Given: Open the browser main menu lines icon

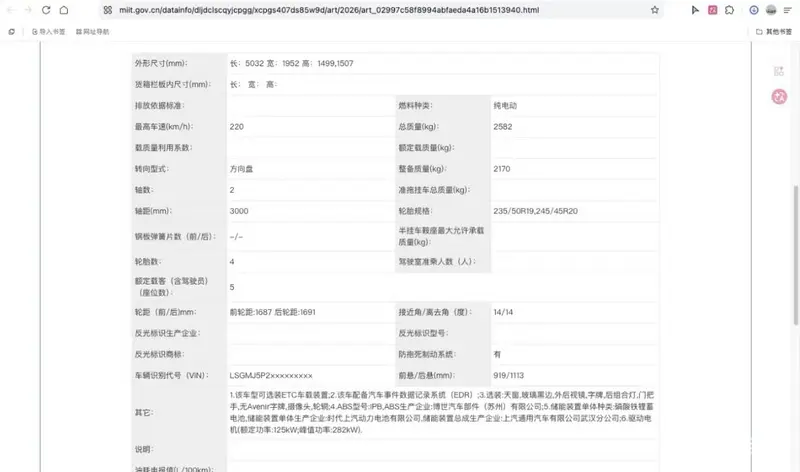Looking at the screenshot, I should [787, 10].
